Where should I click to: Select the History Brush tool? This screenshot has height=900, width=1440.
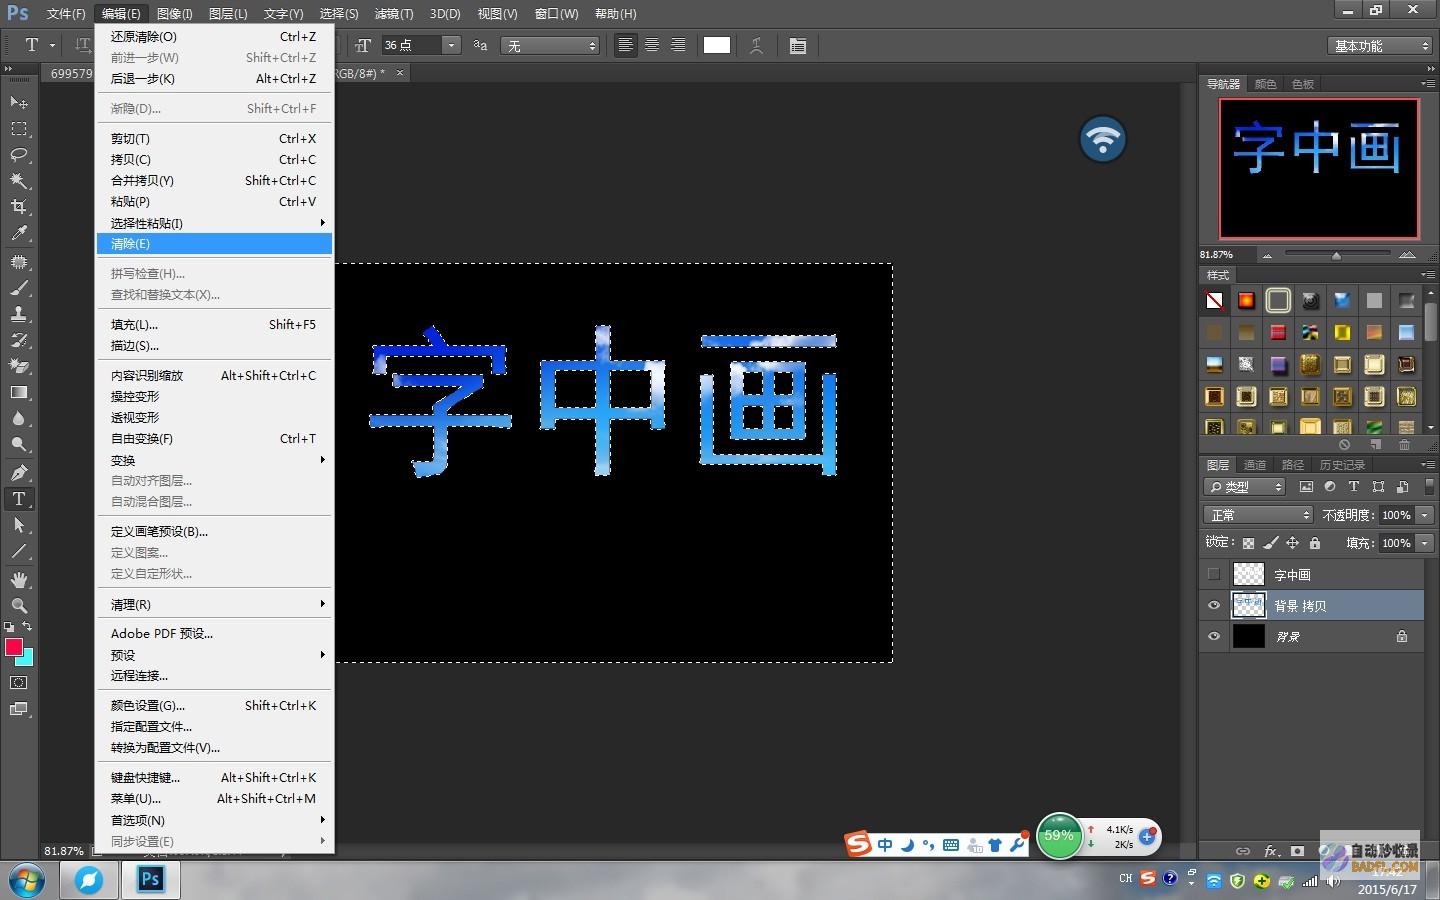pos(19,340)
